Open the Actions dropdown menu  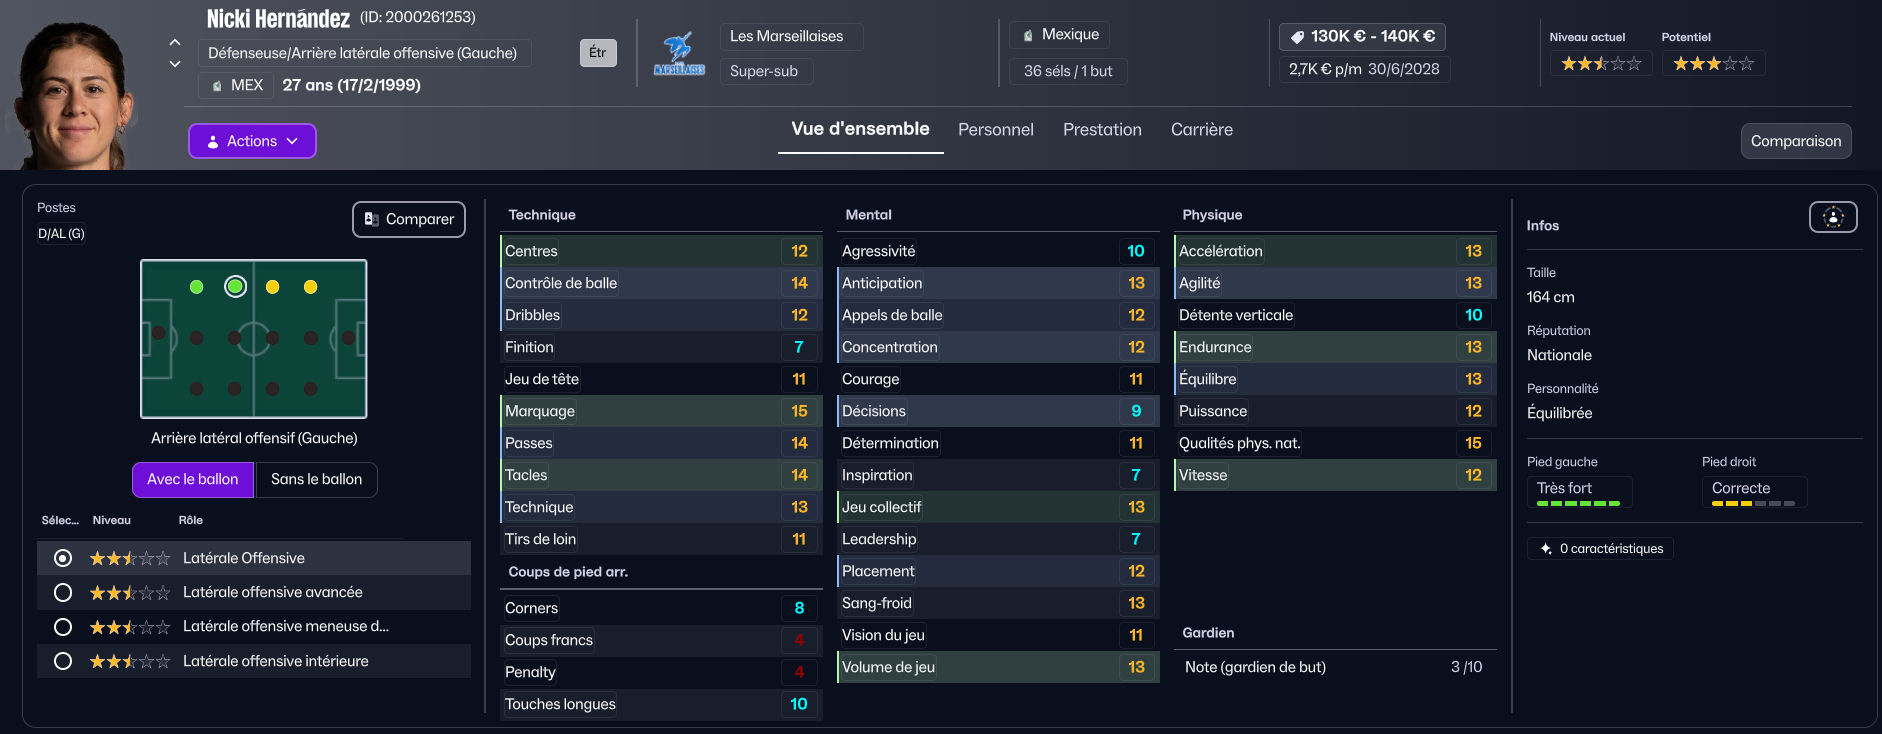point(252,141)
